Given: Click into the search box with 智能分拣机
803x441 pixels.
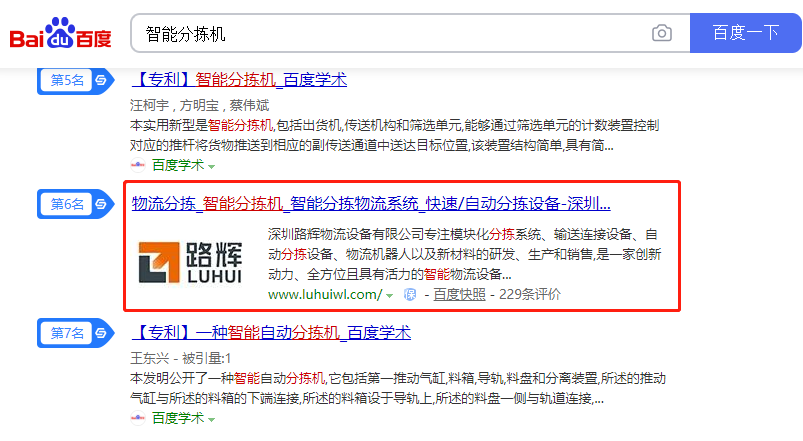Looking at the screenshot, I should coord(390,33).
